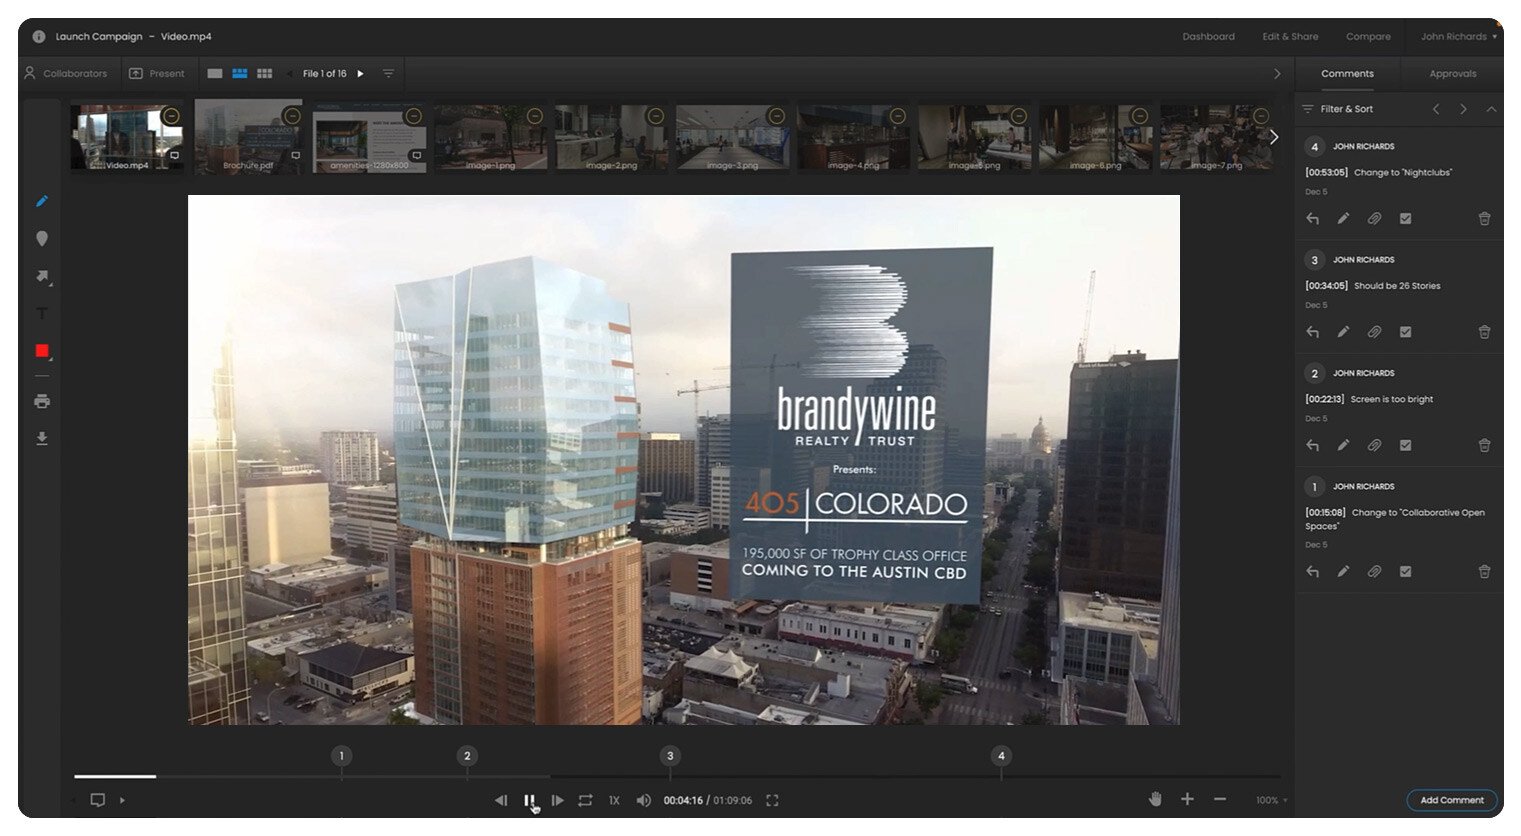Mark comment 4 as done checkbox
This screenshot has height=836, width=1521.
point(1405,219)
